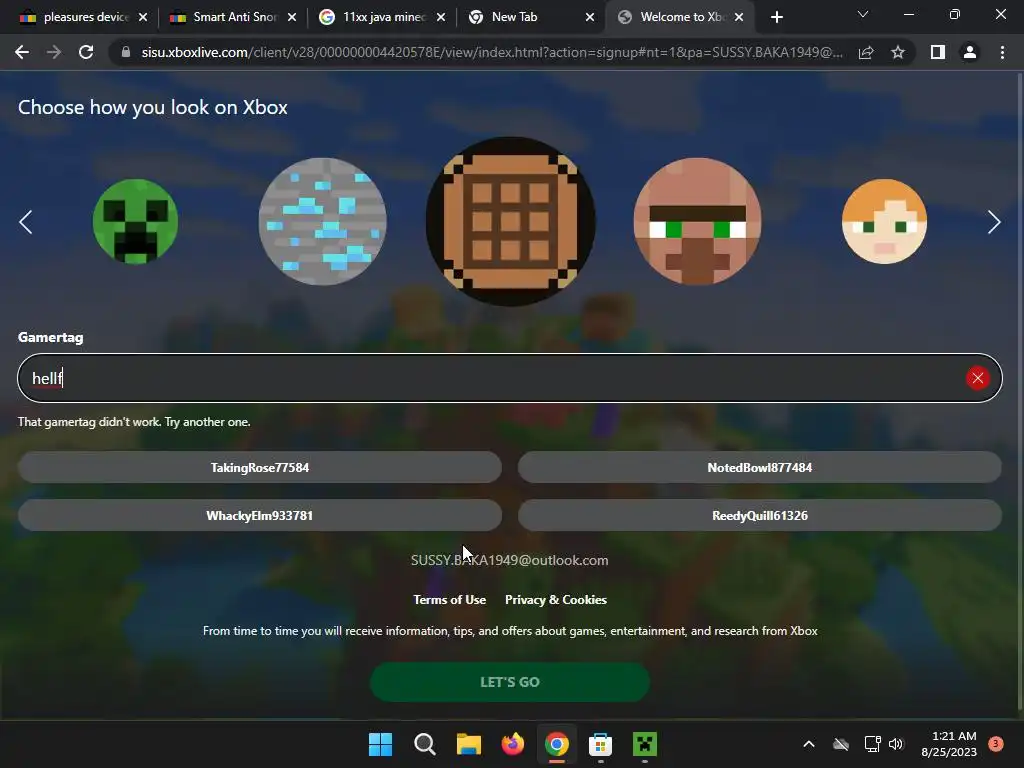
Task: Reload the page with refresh icon
Action: pos(86,52)
